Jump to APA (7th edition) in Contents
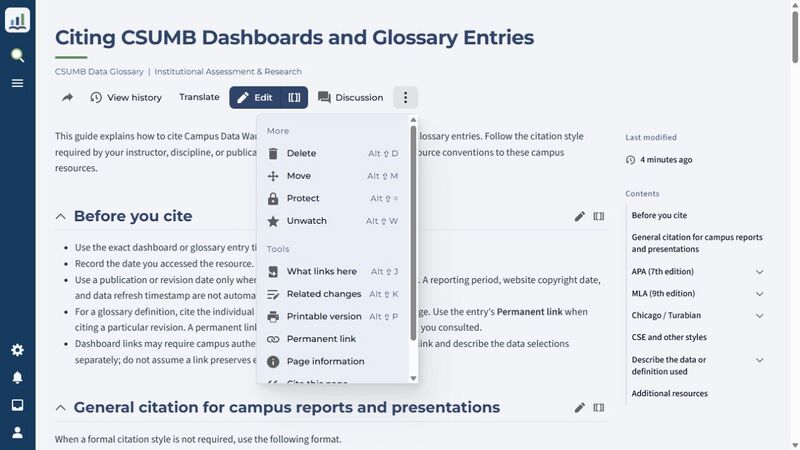This screenshot has width=800, height=450. coord(662,271)
